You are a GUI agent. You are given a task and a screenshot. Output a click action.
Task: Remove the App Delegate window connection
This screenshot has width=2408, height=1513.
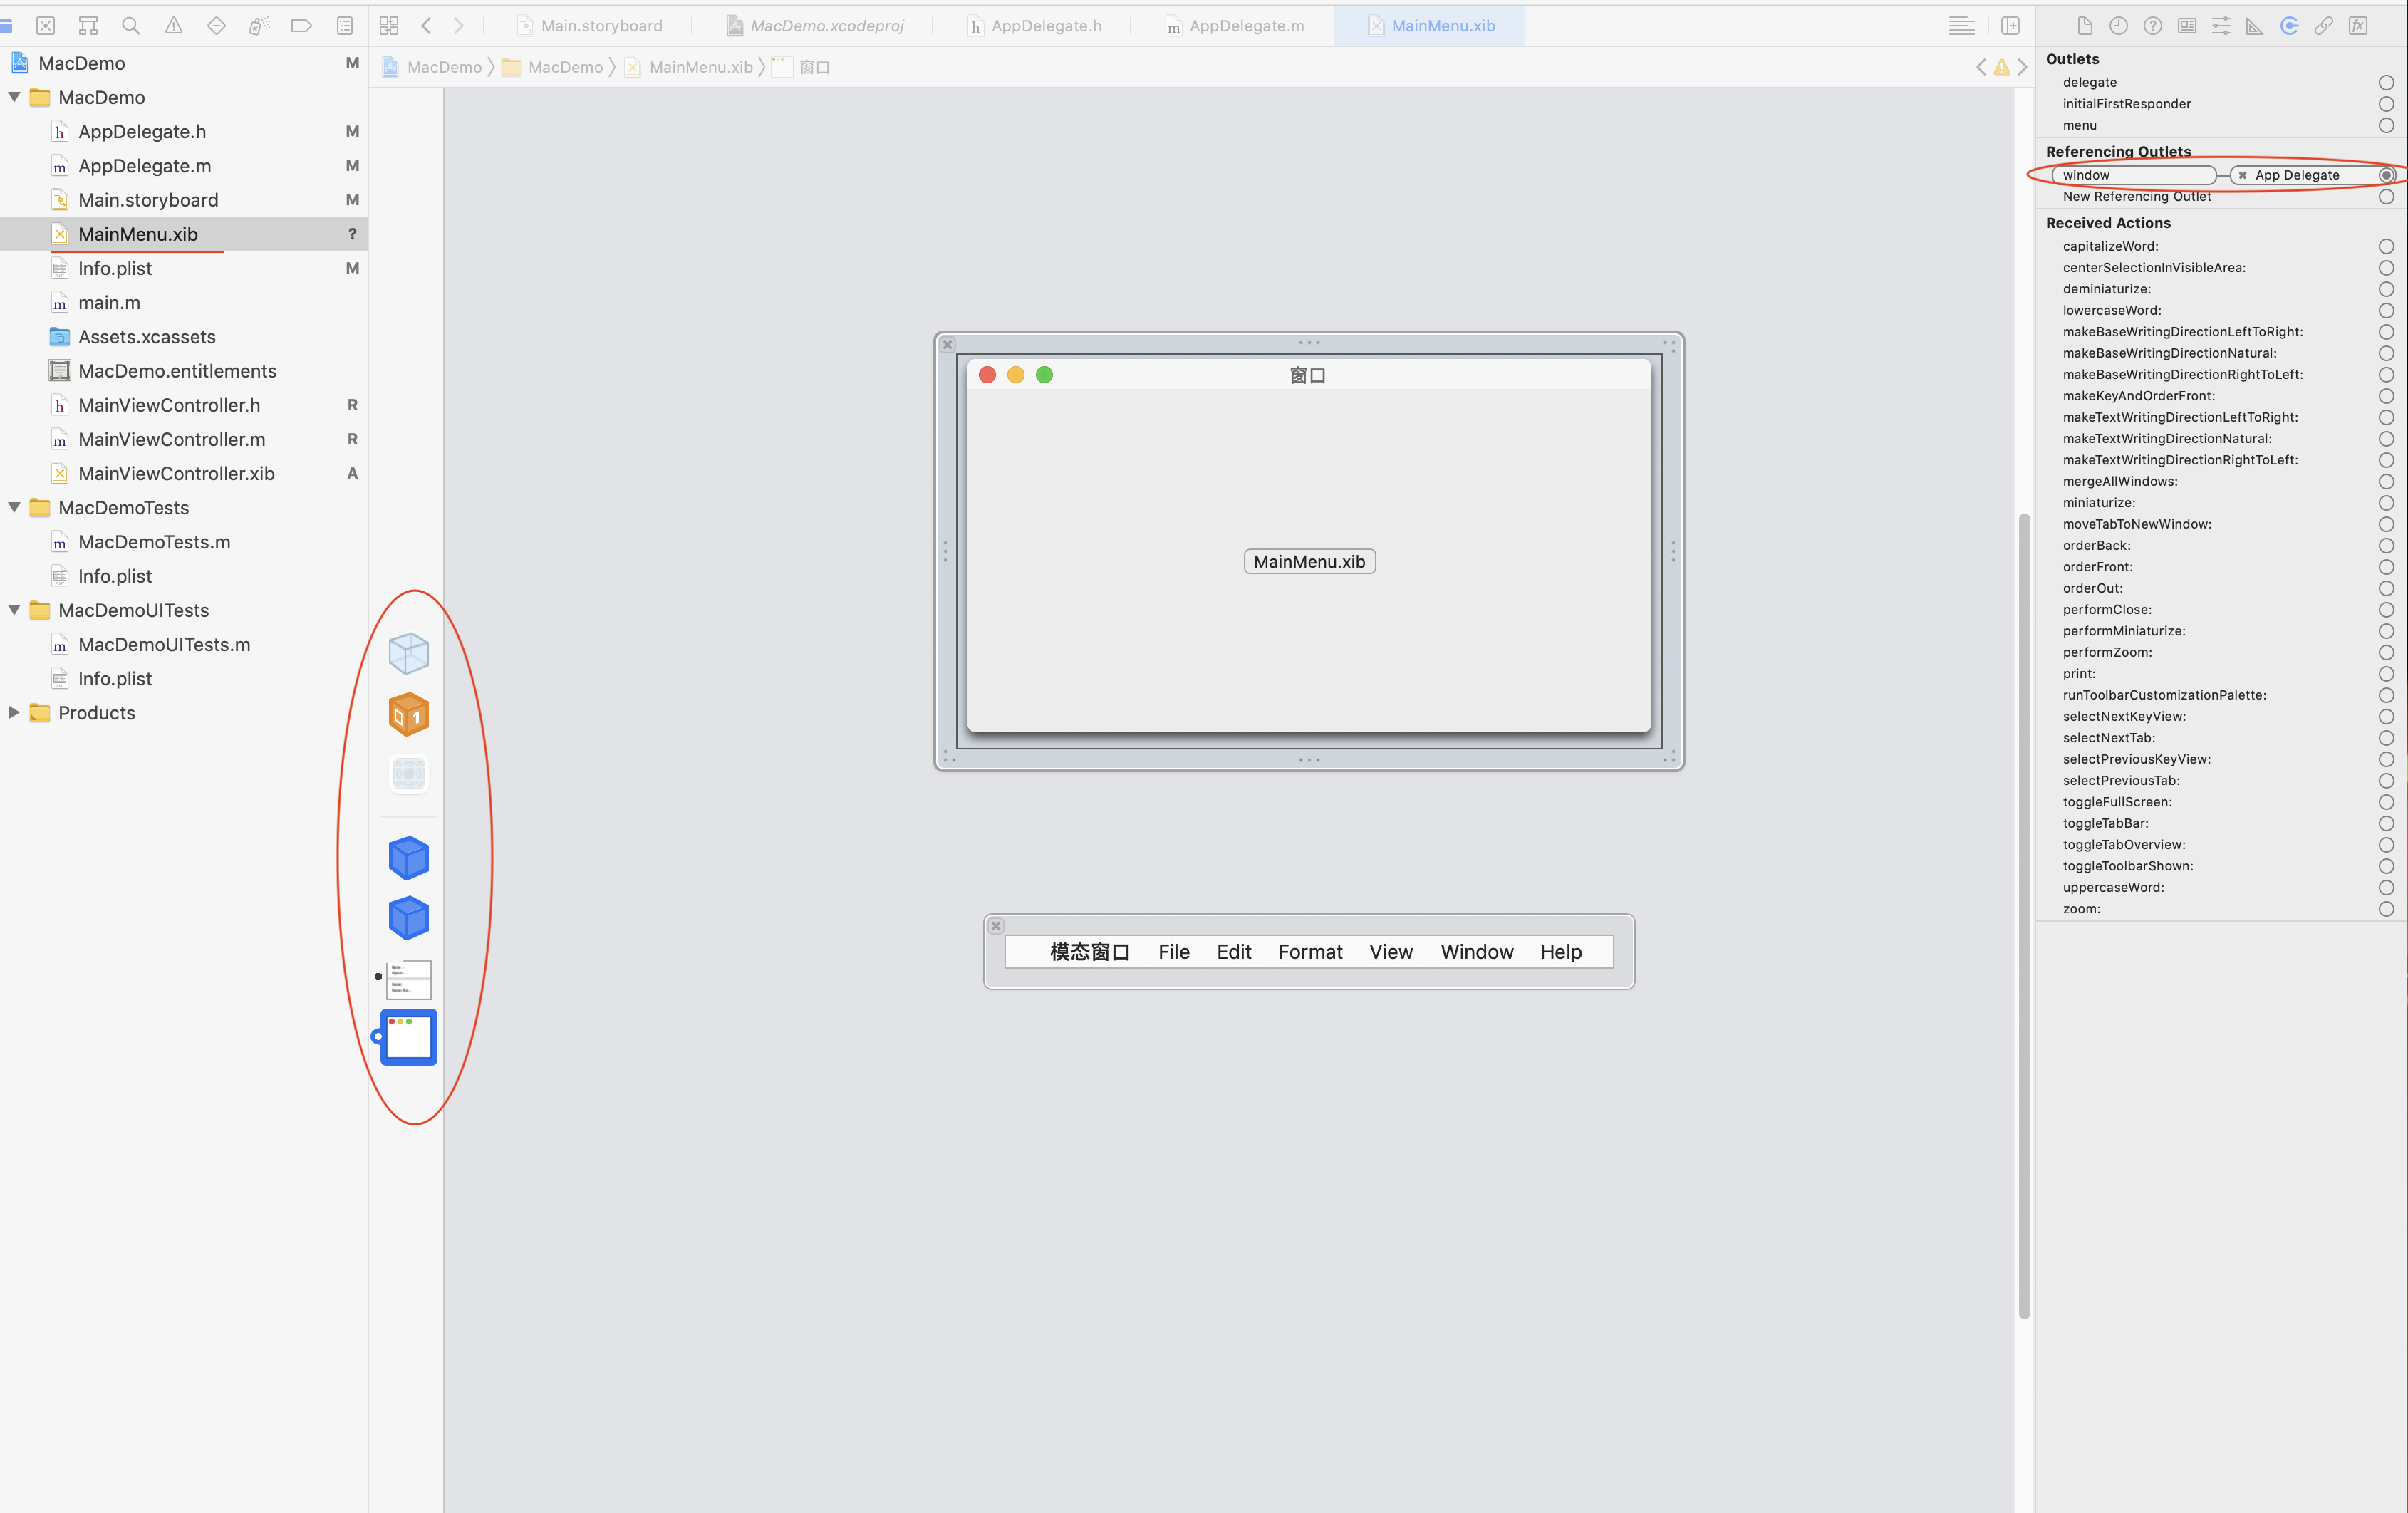pos(2242,176)
